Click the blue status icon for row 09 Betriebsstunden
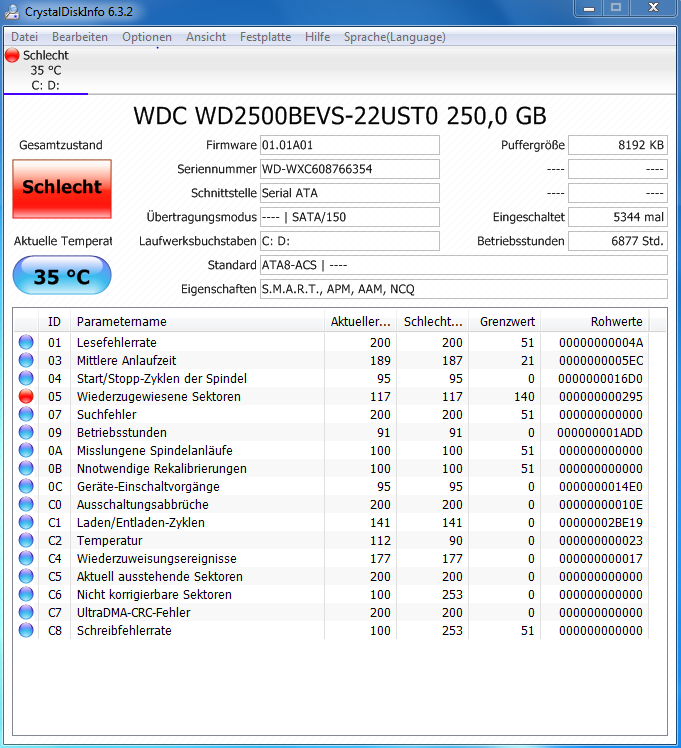 [x=26, y=432]
